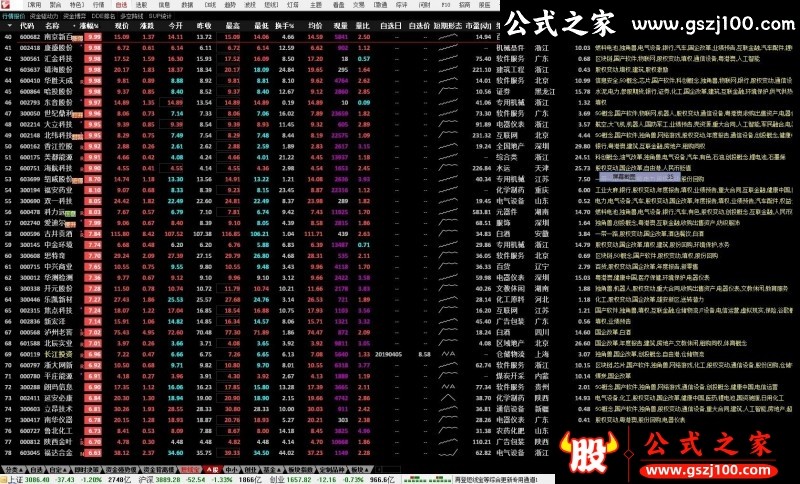The image size is (800, 484).
Task: Select the 定制品种 bottom tab
Action: 332,469
